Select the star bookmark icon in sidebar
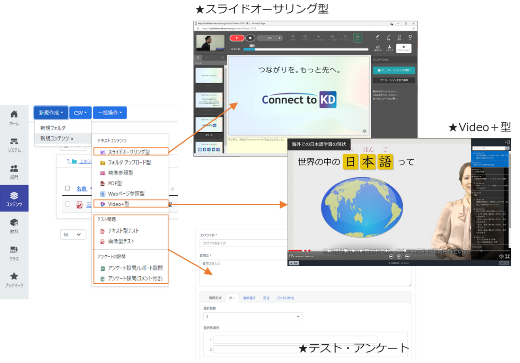 point(14,276)
